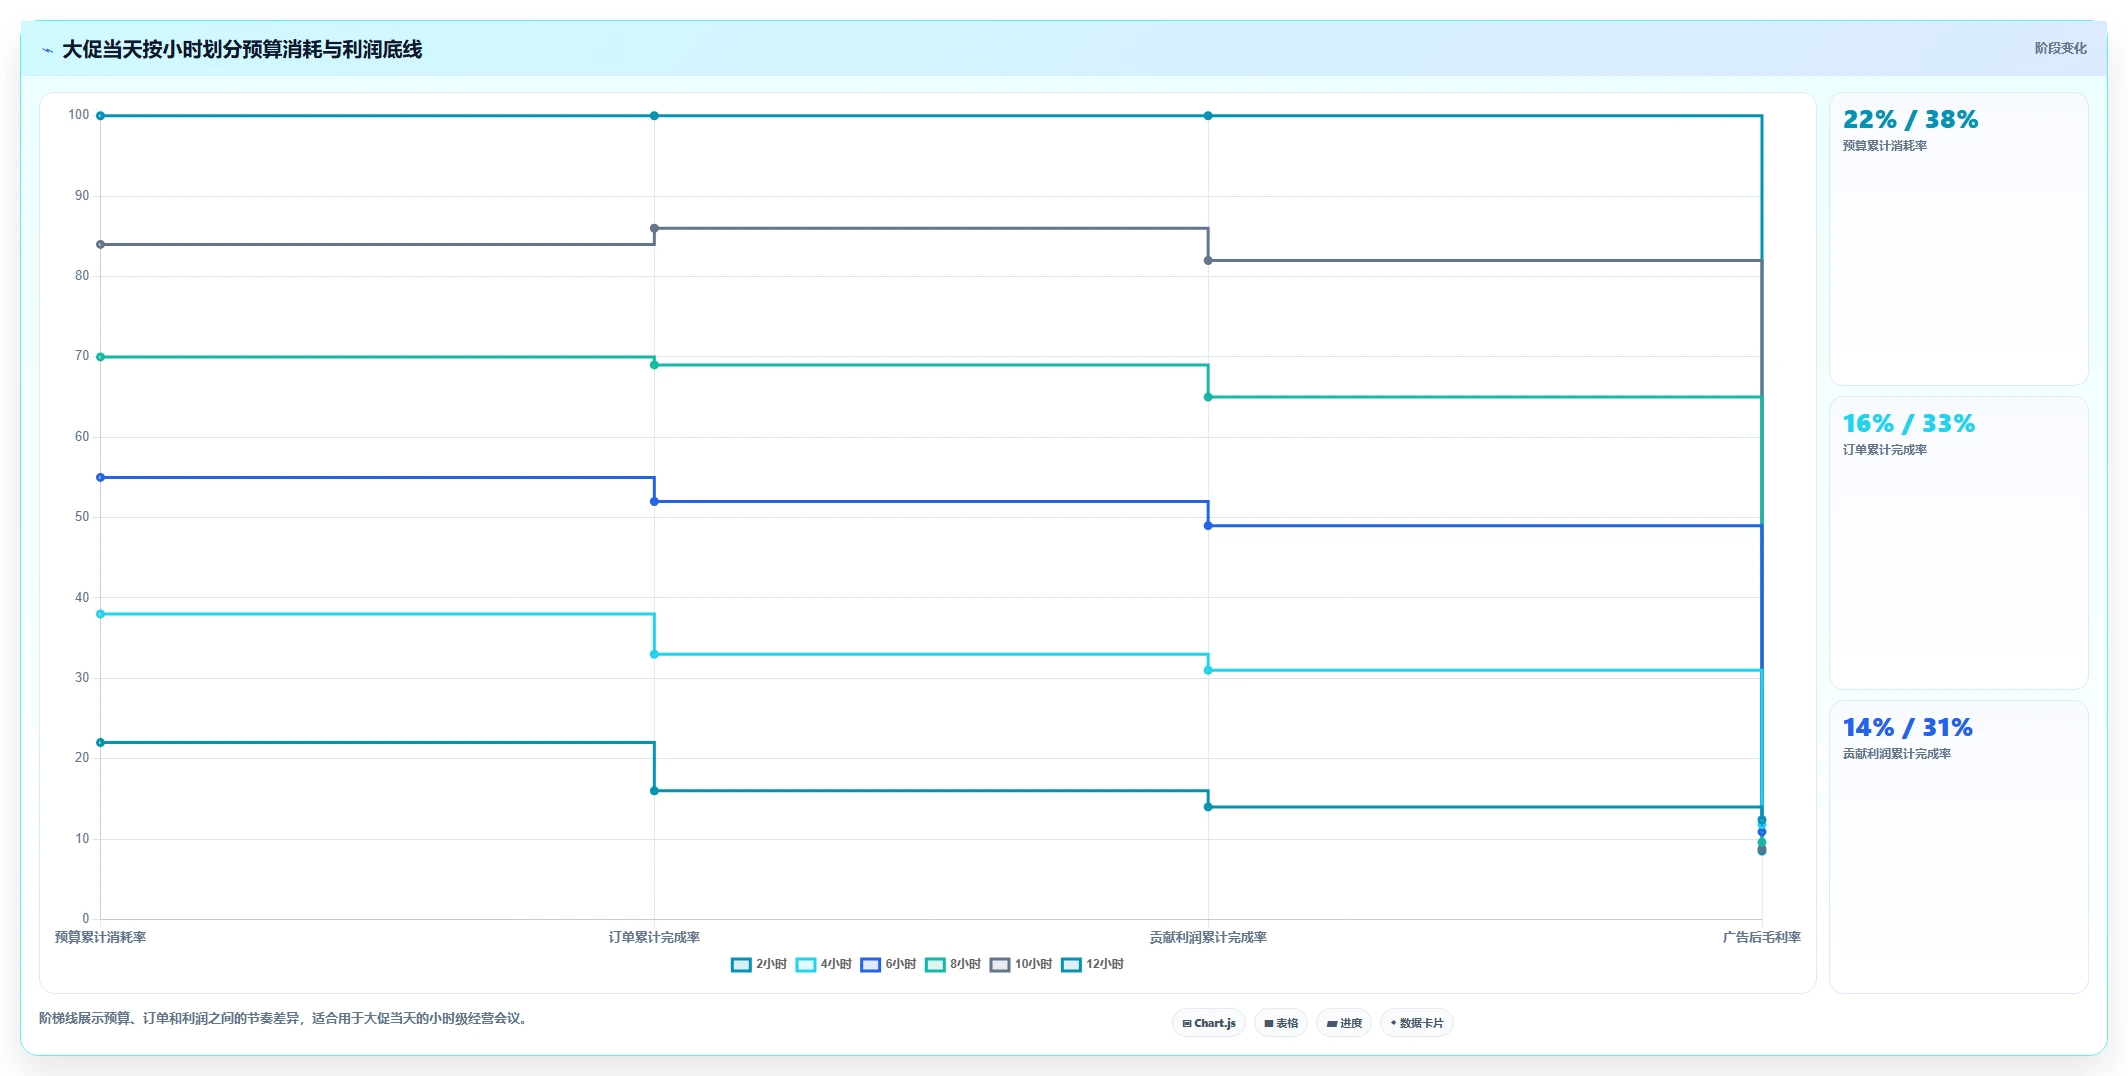The width and height of the screenshot is (2128, 1076).
Task: Open the 16% / 33% 订单累计完成率 card
Action: [x=1958, y=543]
